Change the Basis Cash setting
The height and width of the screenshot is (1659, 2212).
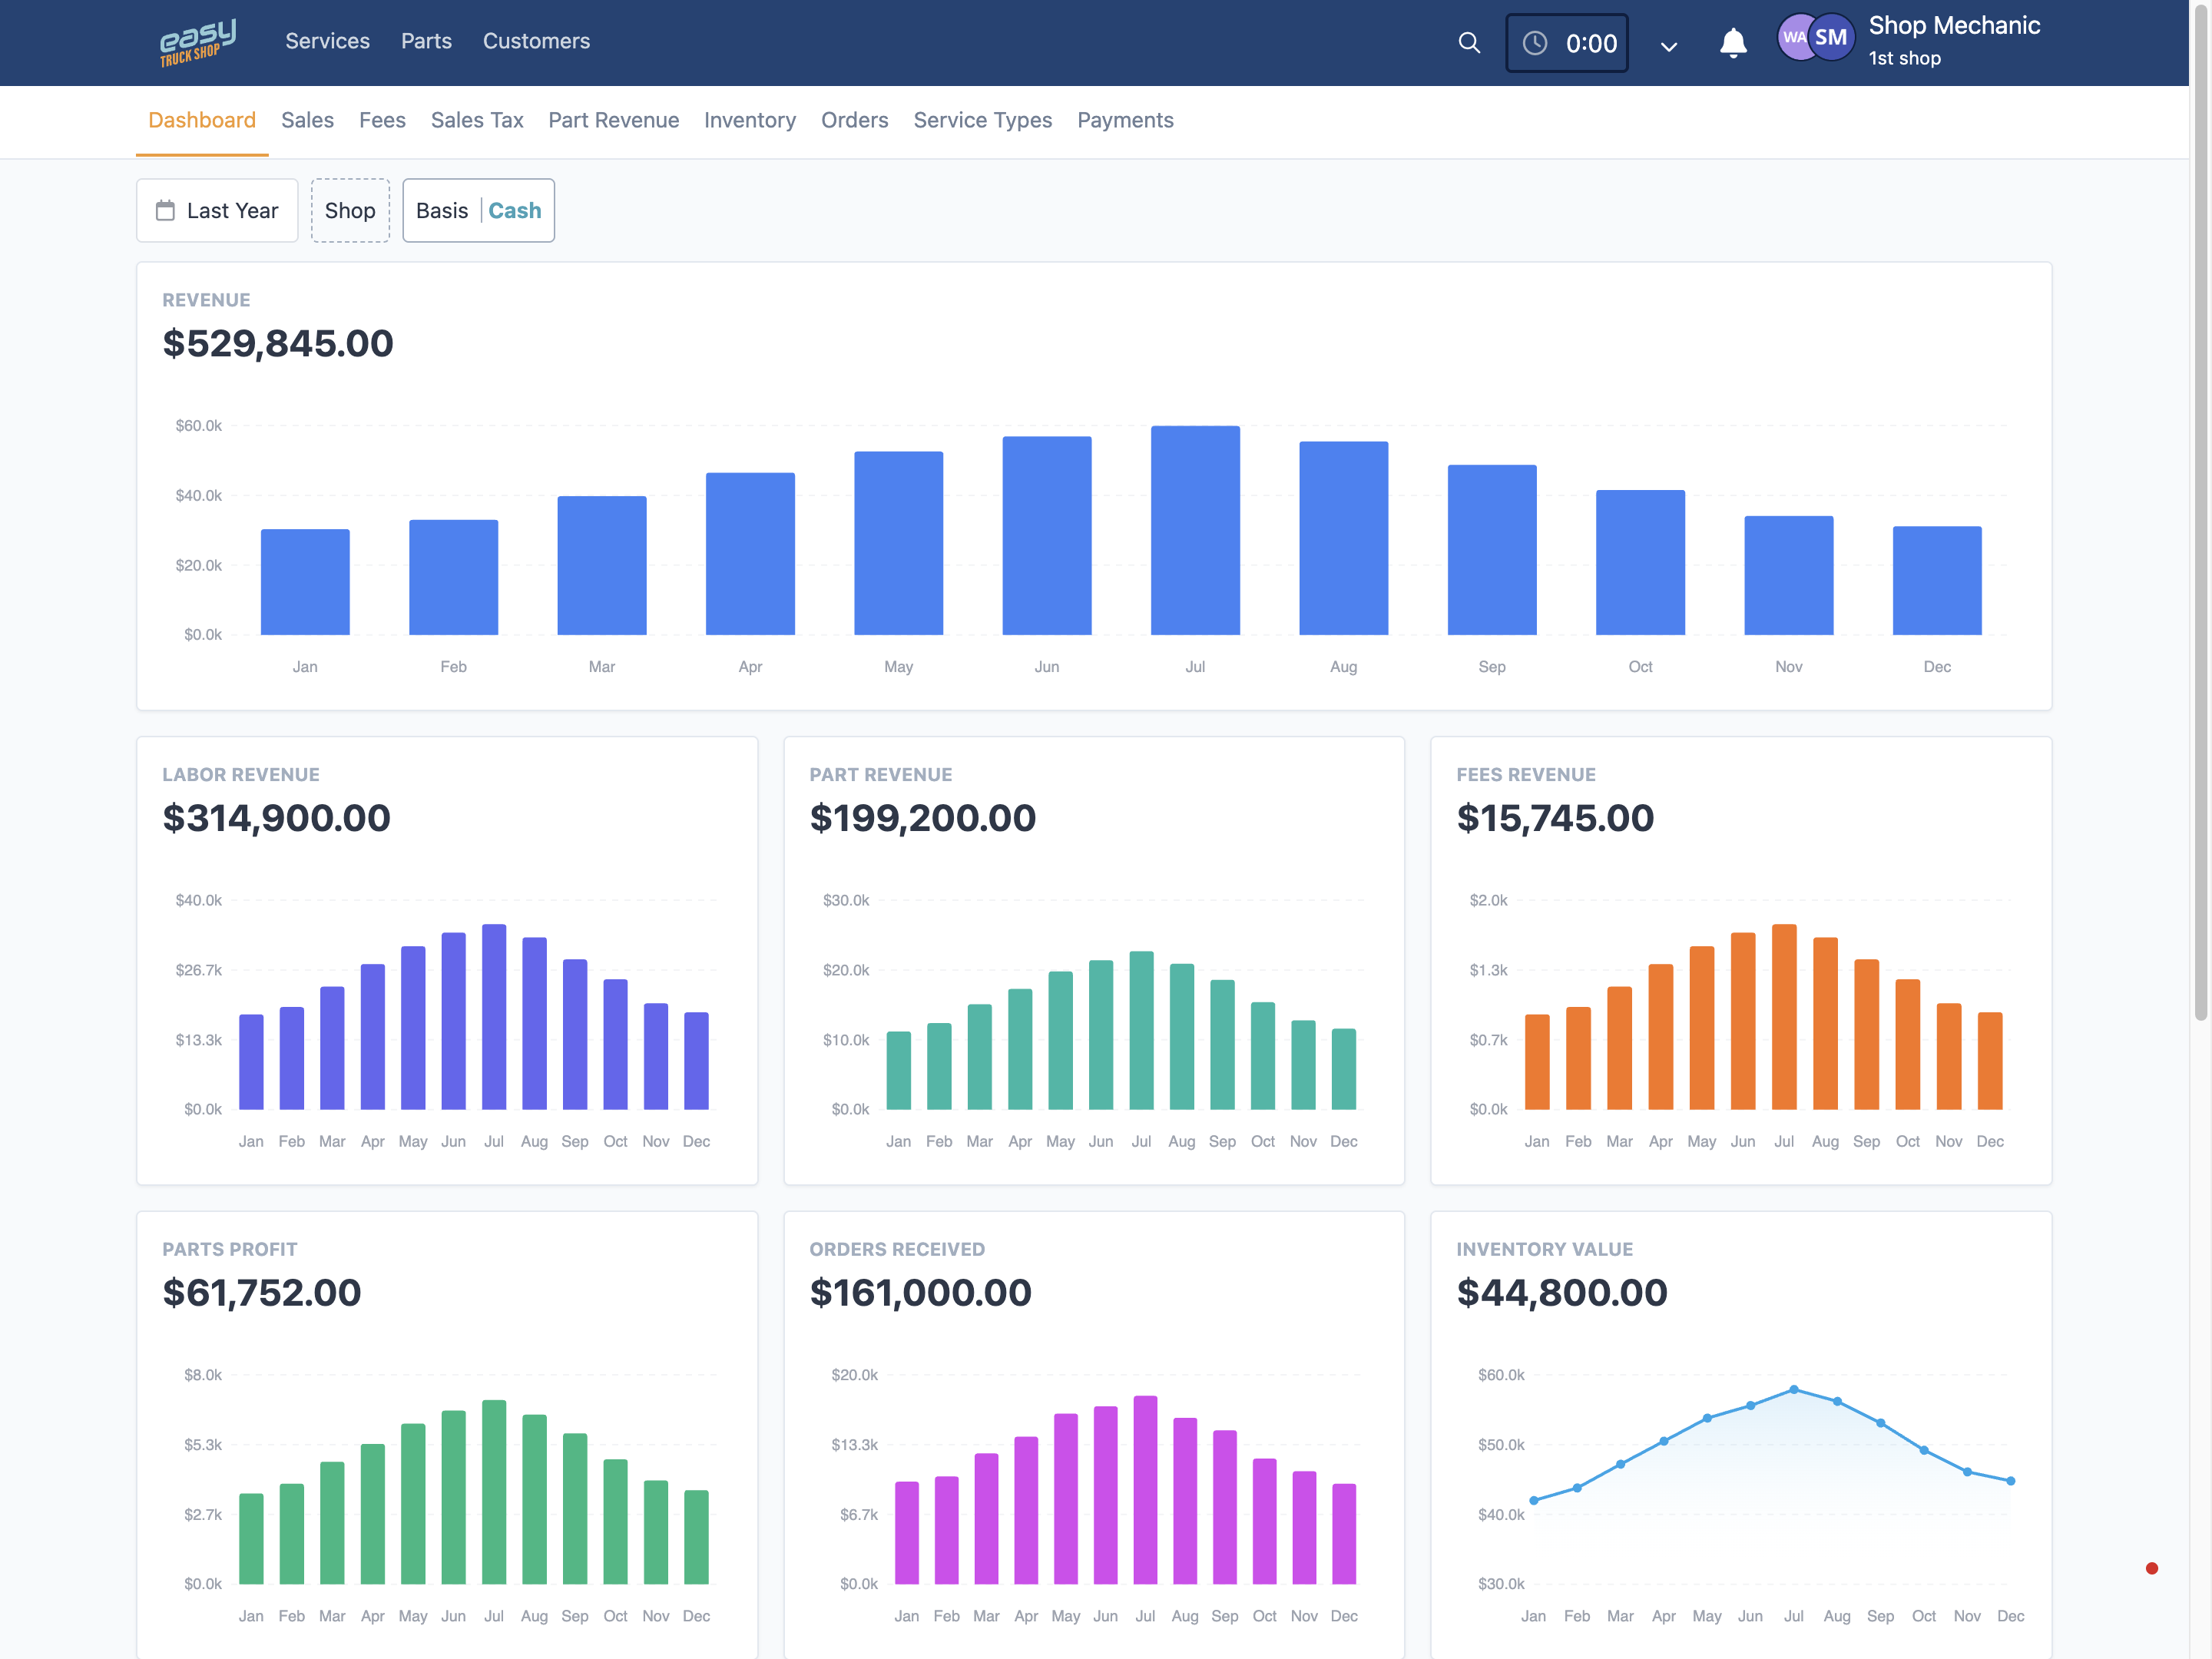click(x=478, y=210)
